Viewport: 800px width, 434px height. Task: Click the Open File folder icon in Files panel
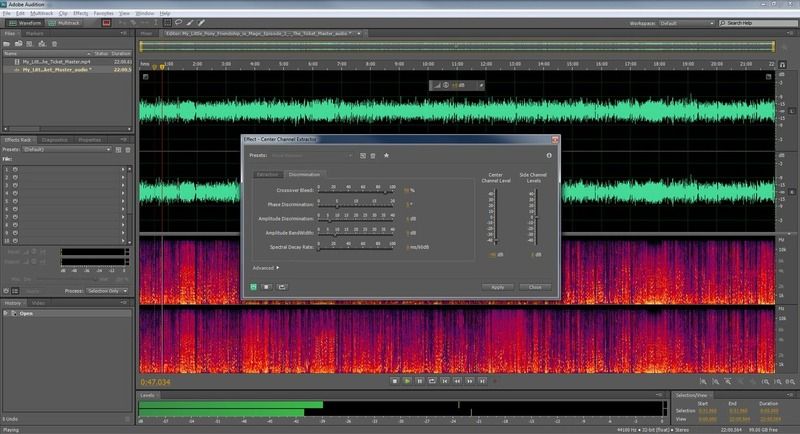[x=7, y=44]
